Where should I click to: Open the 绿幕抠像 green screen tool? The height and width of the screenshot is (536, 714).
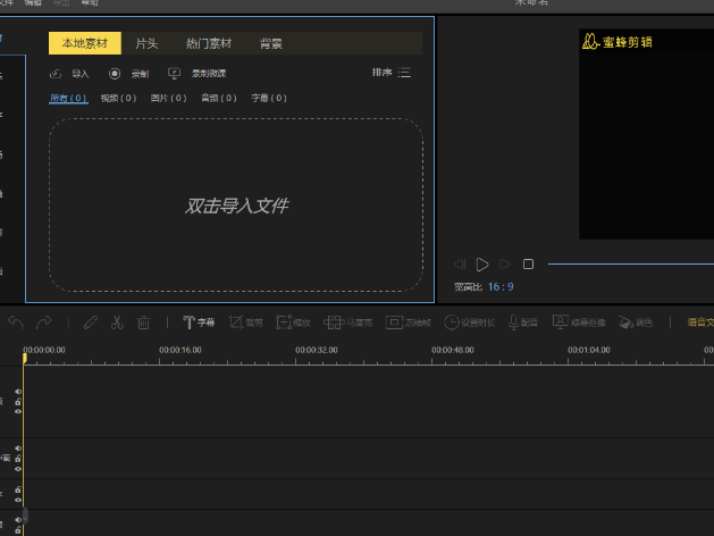point(579,322)
